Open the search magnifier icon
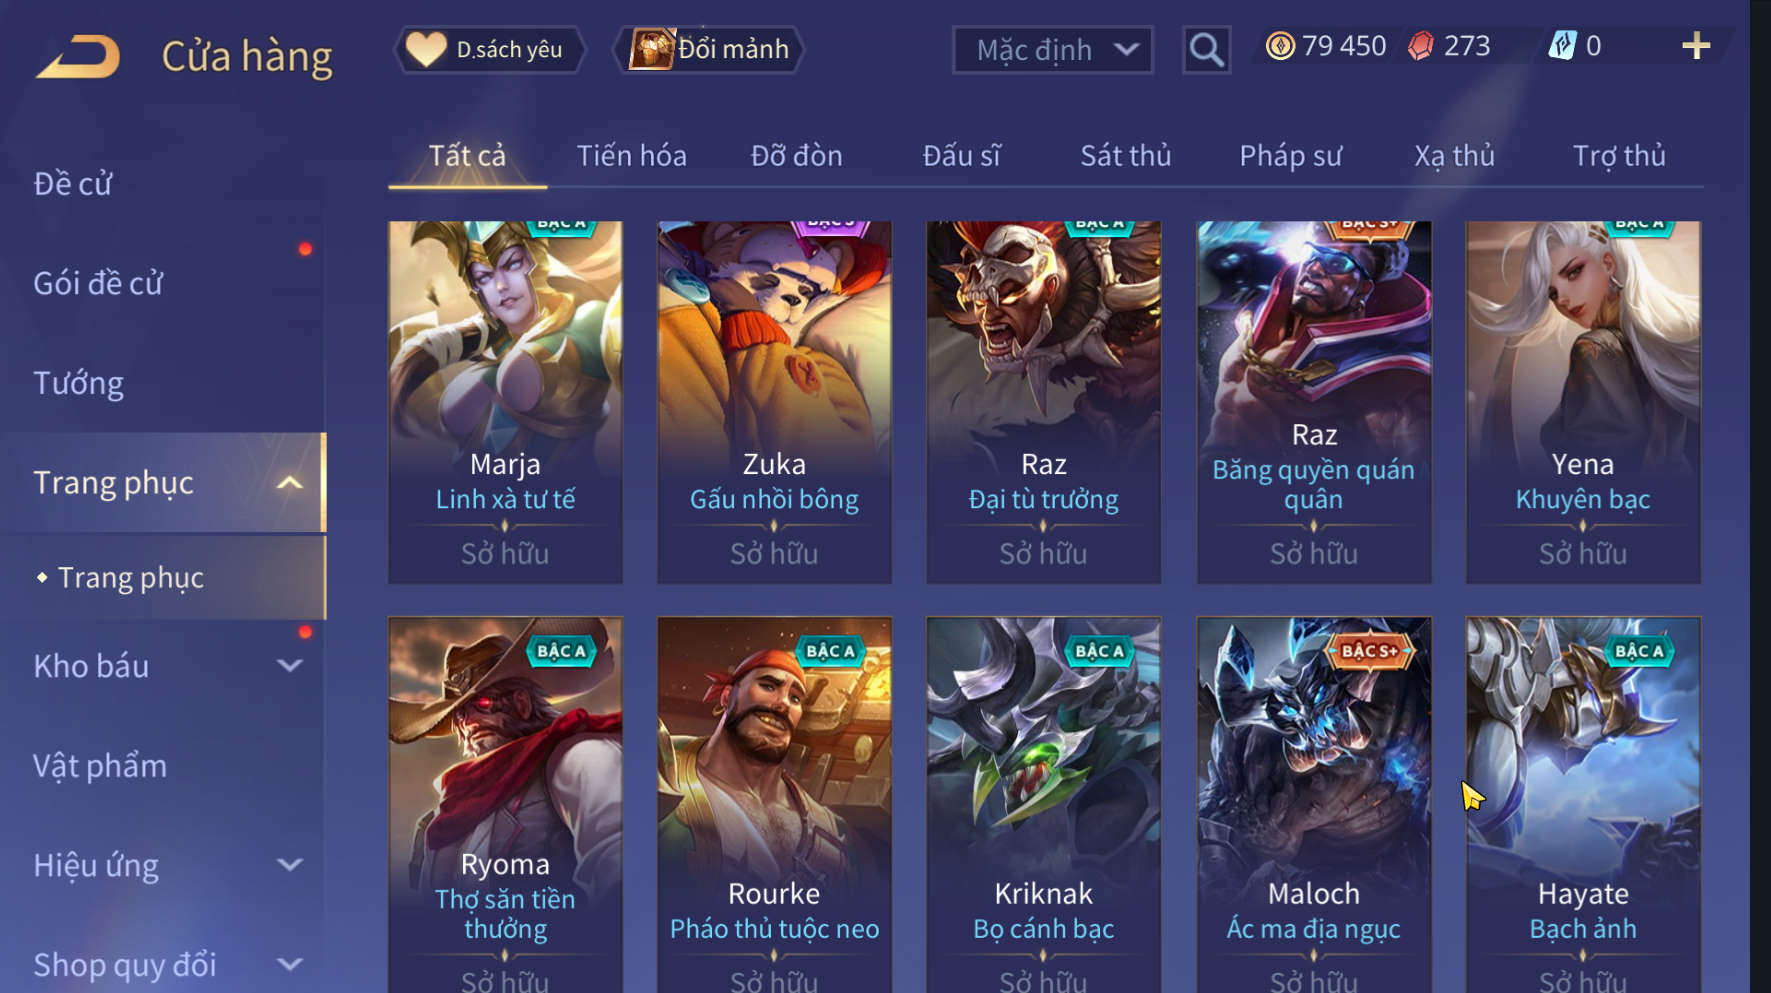The image size is (1771, 993). [x=1206, y=49]
